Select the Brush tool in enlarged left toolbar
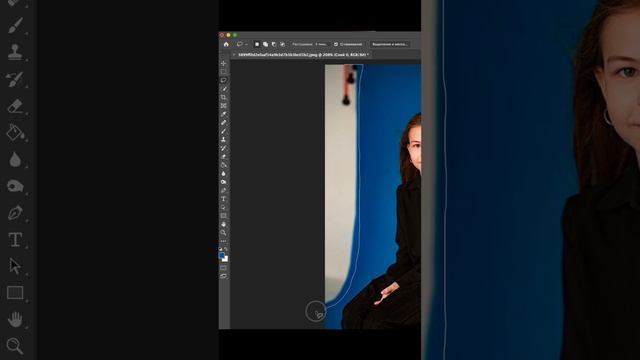 tap(15, 25)
